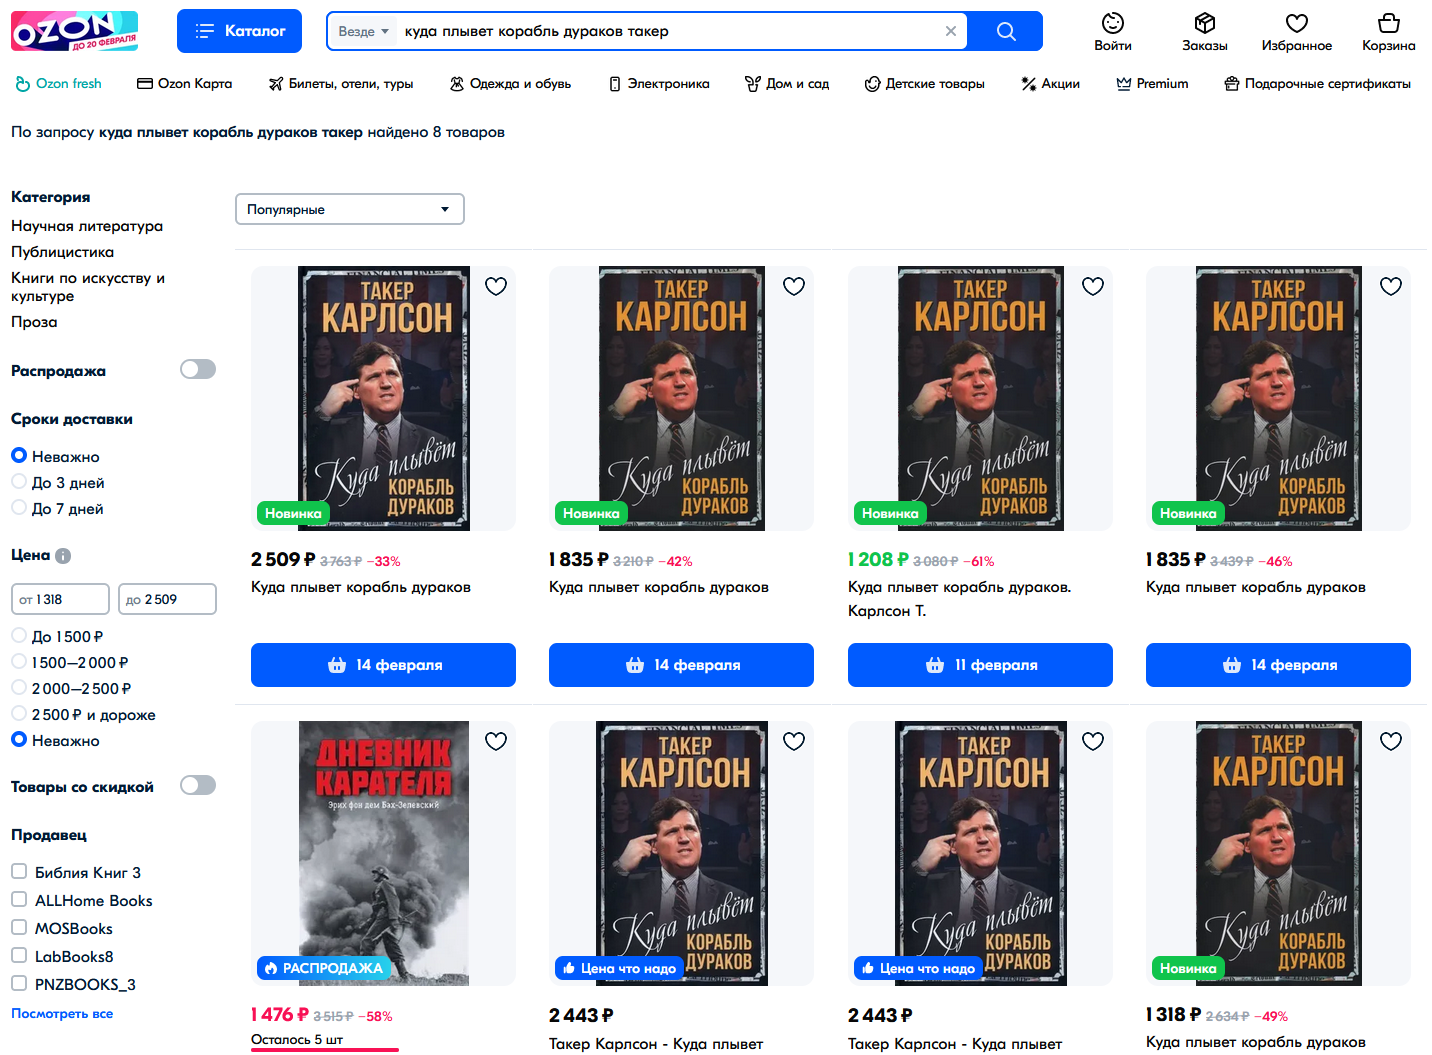Filter by Научная литература category

(x=87, y=226)
